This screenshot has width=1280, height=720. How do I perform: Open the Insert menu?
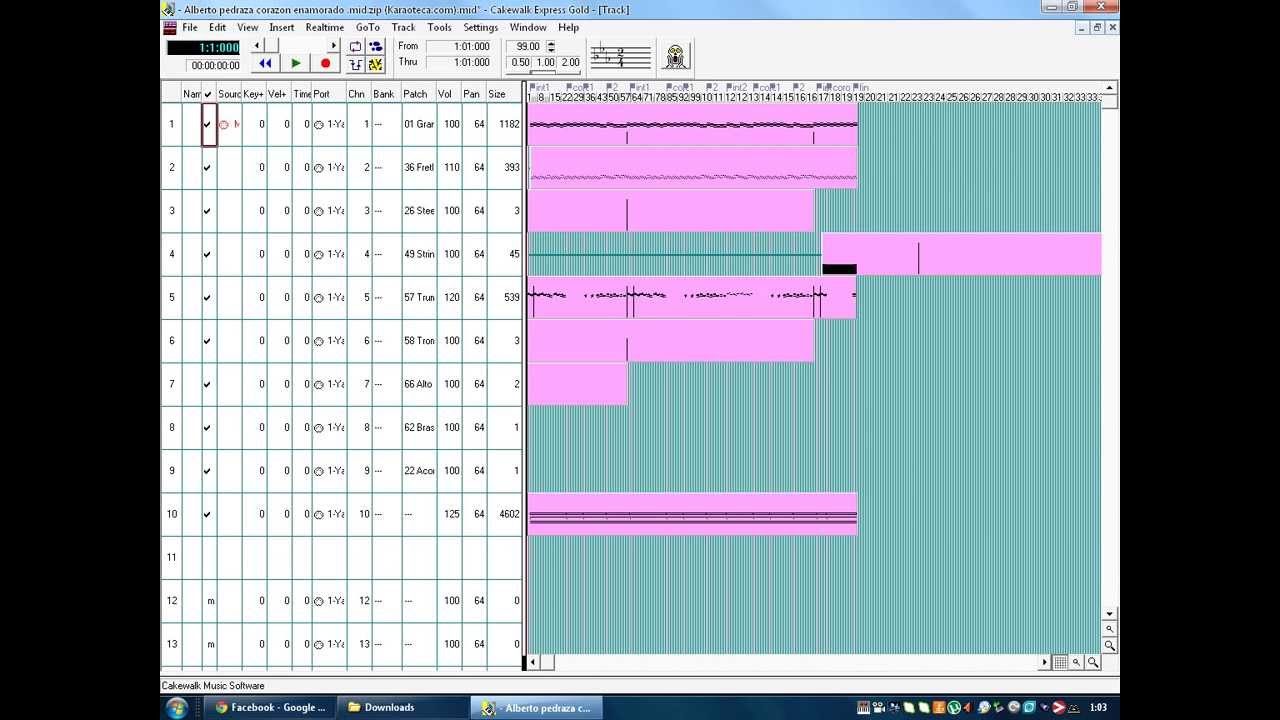pyautogui.click(x=282, y=27)
